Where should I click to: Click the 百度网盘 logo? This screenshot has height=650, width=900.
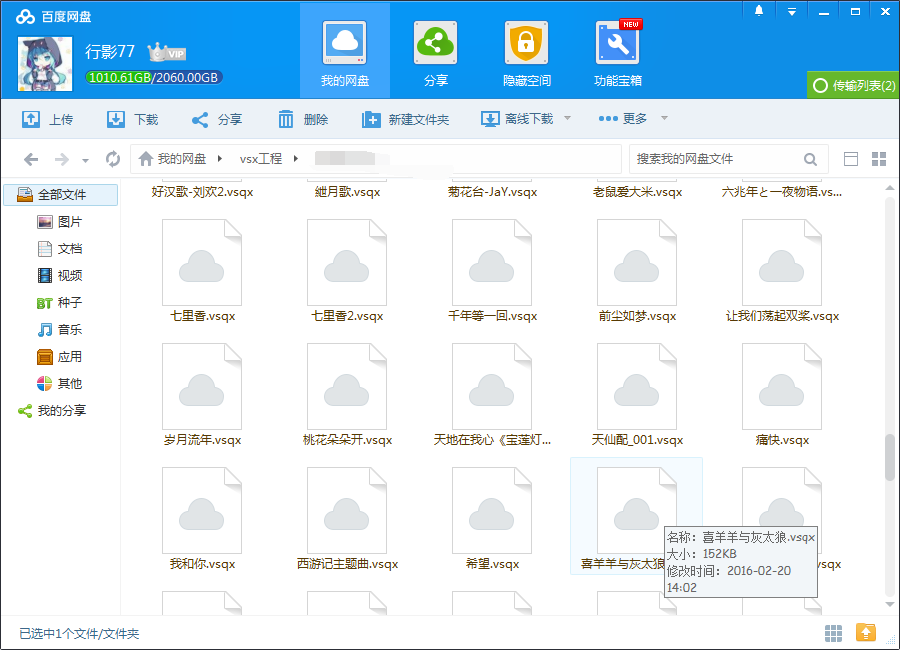point(53,17)
